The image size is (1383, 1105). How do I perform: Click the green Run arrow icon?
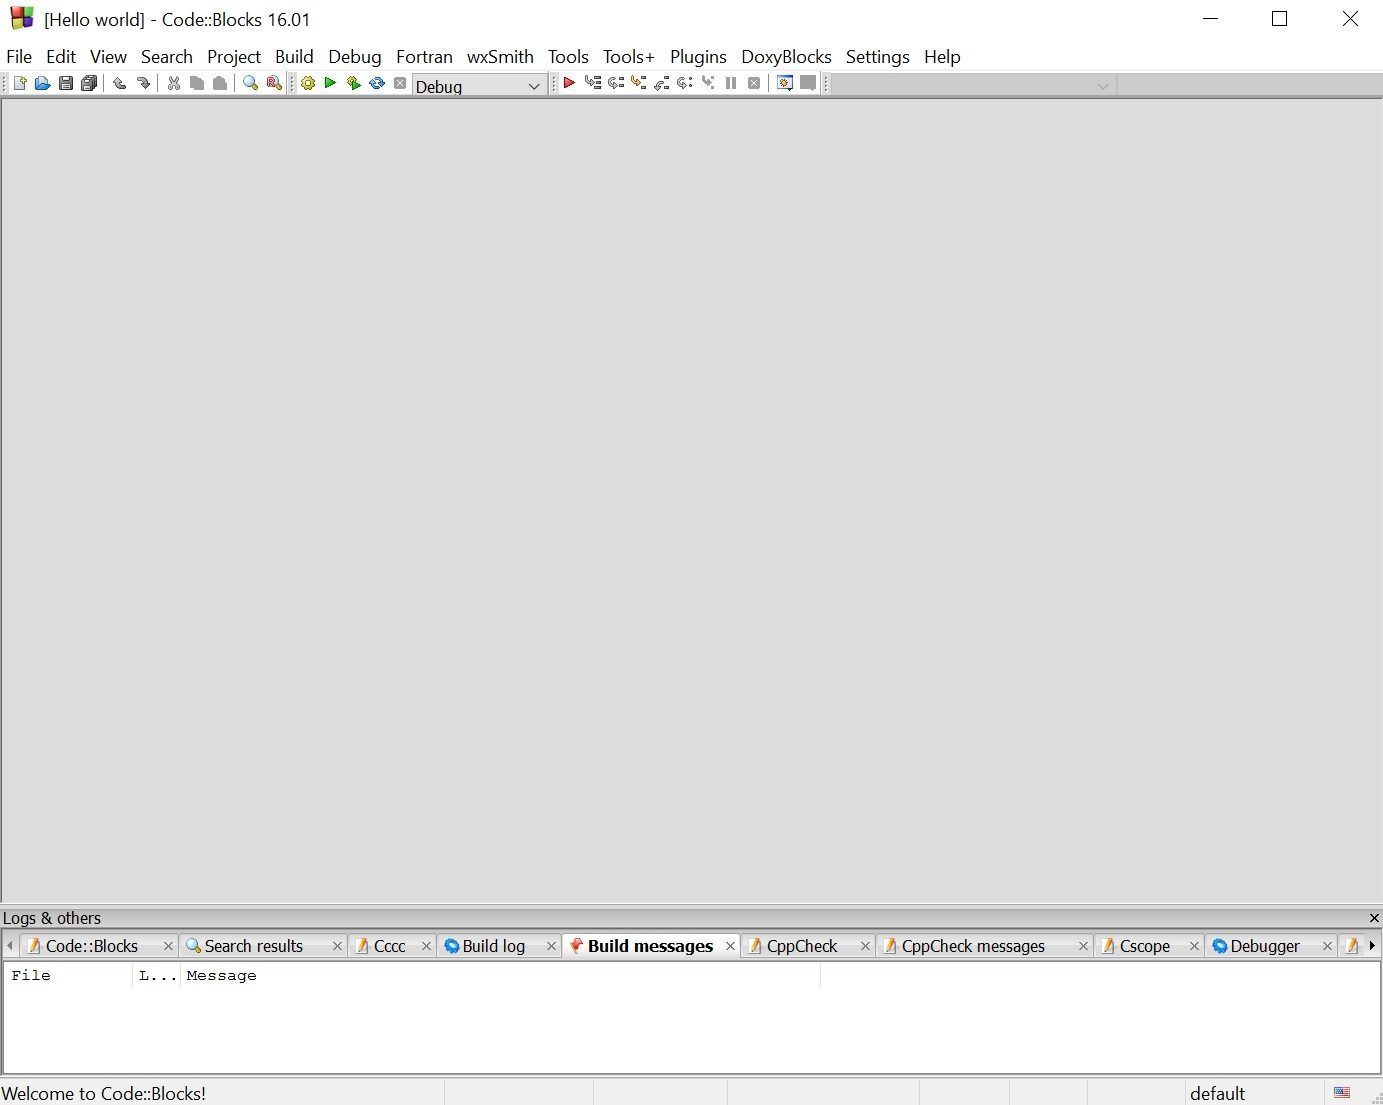pyautogui.click(x=330, y=84)
